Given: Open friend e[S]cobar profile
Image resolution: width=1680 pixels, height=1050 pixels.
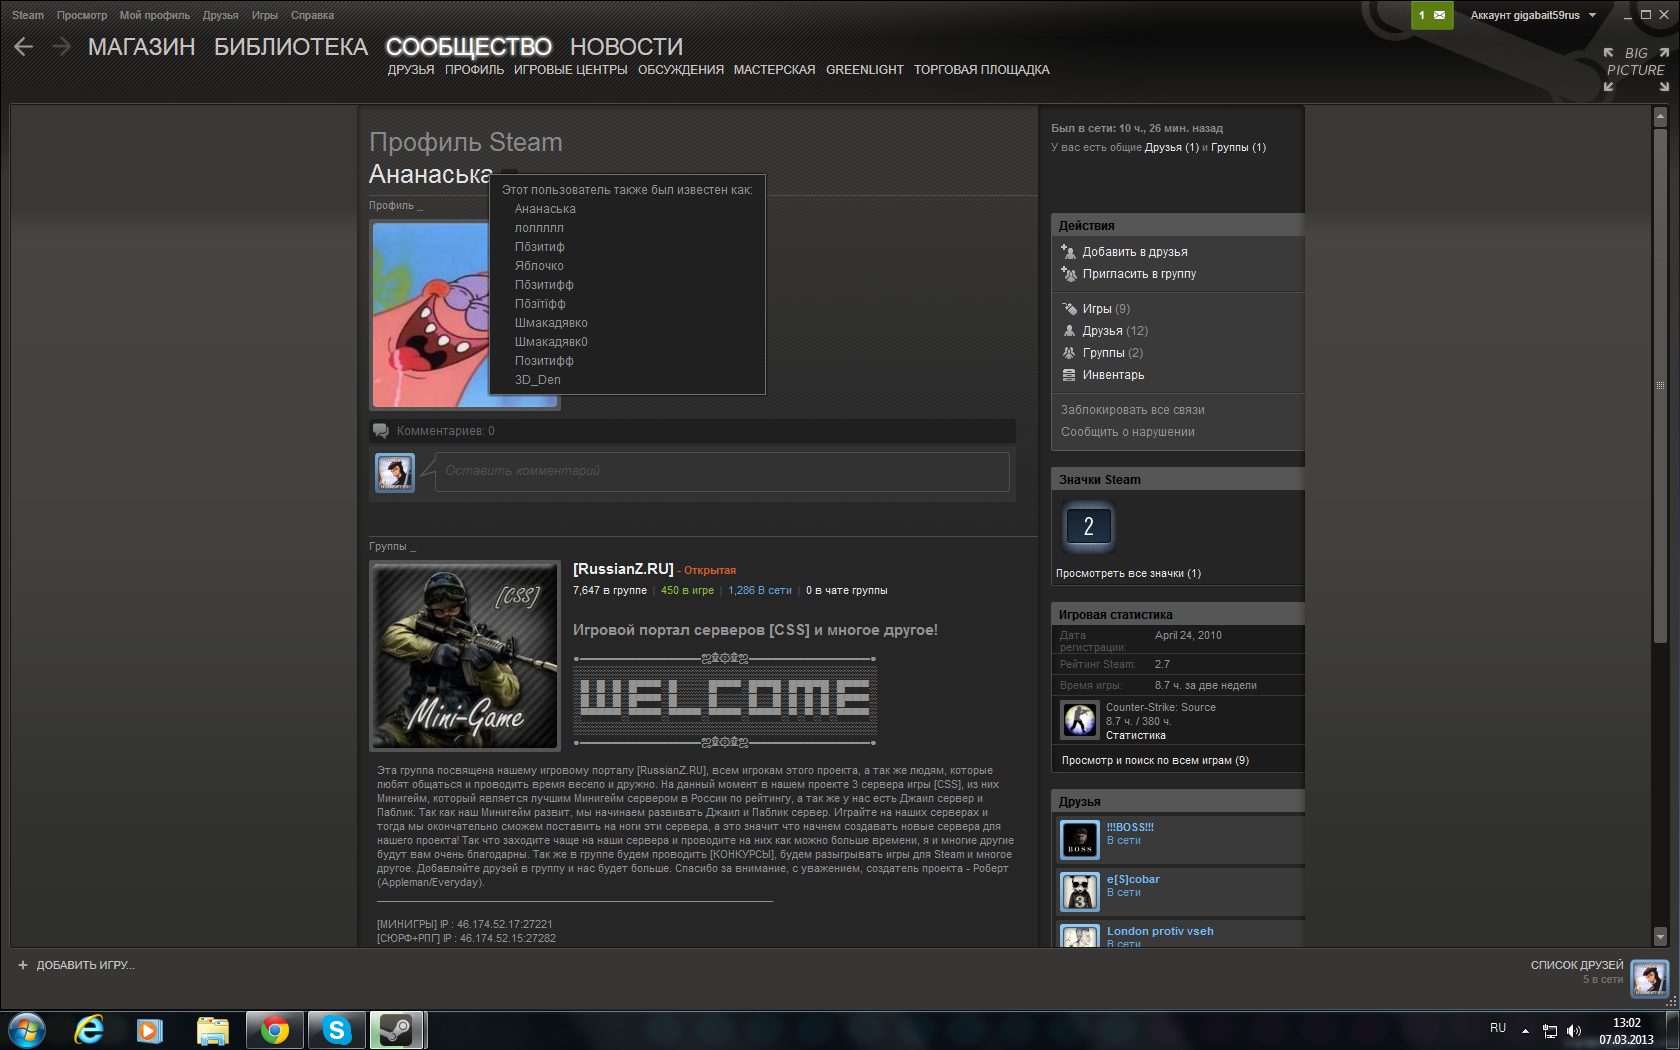Looking at the screenshot, I should (x=1133, y=879).
